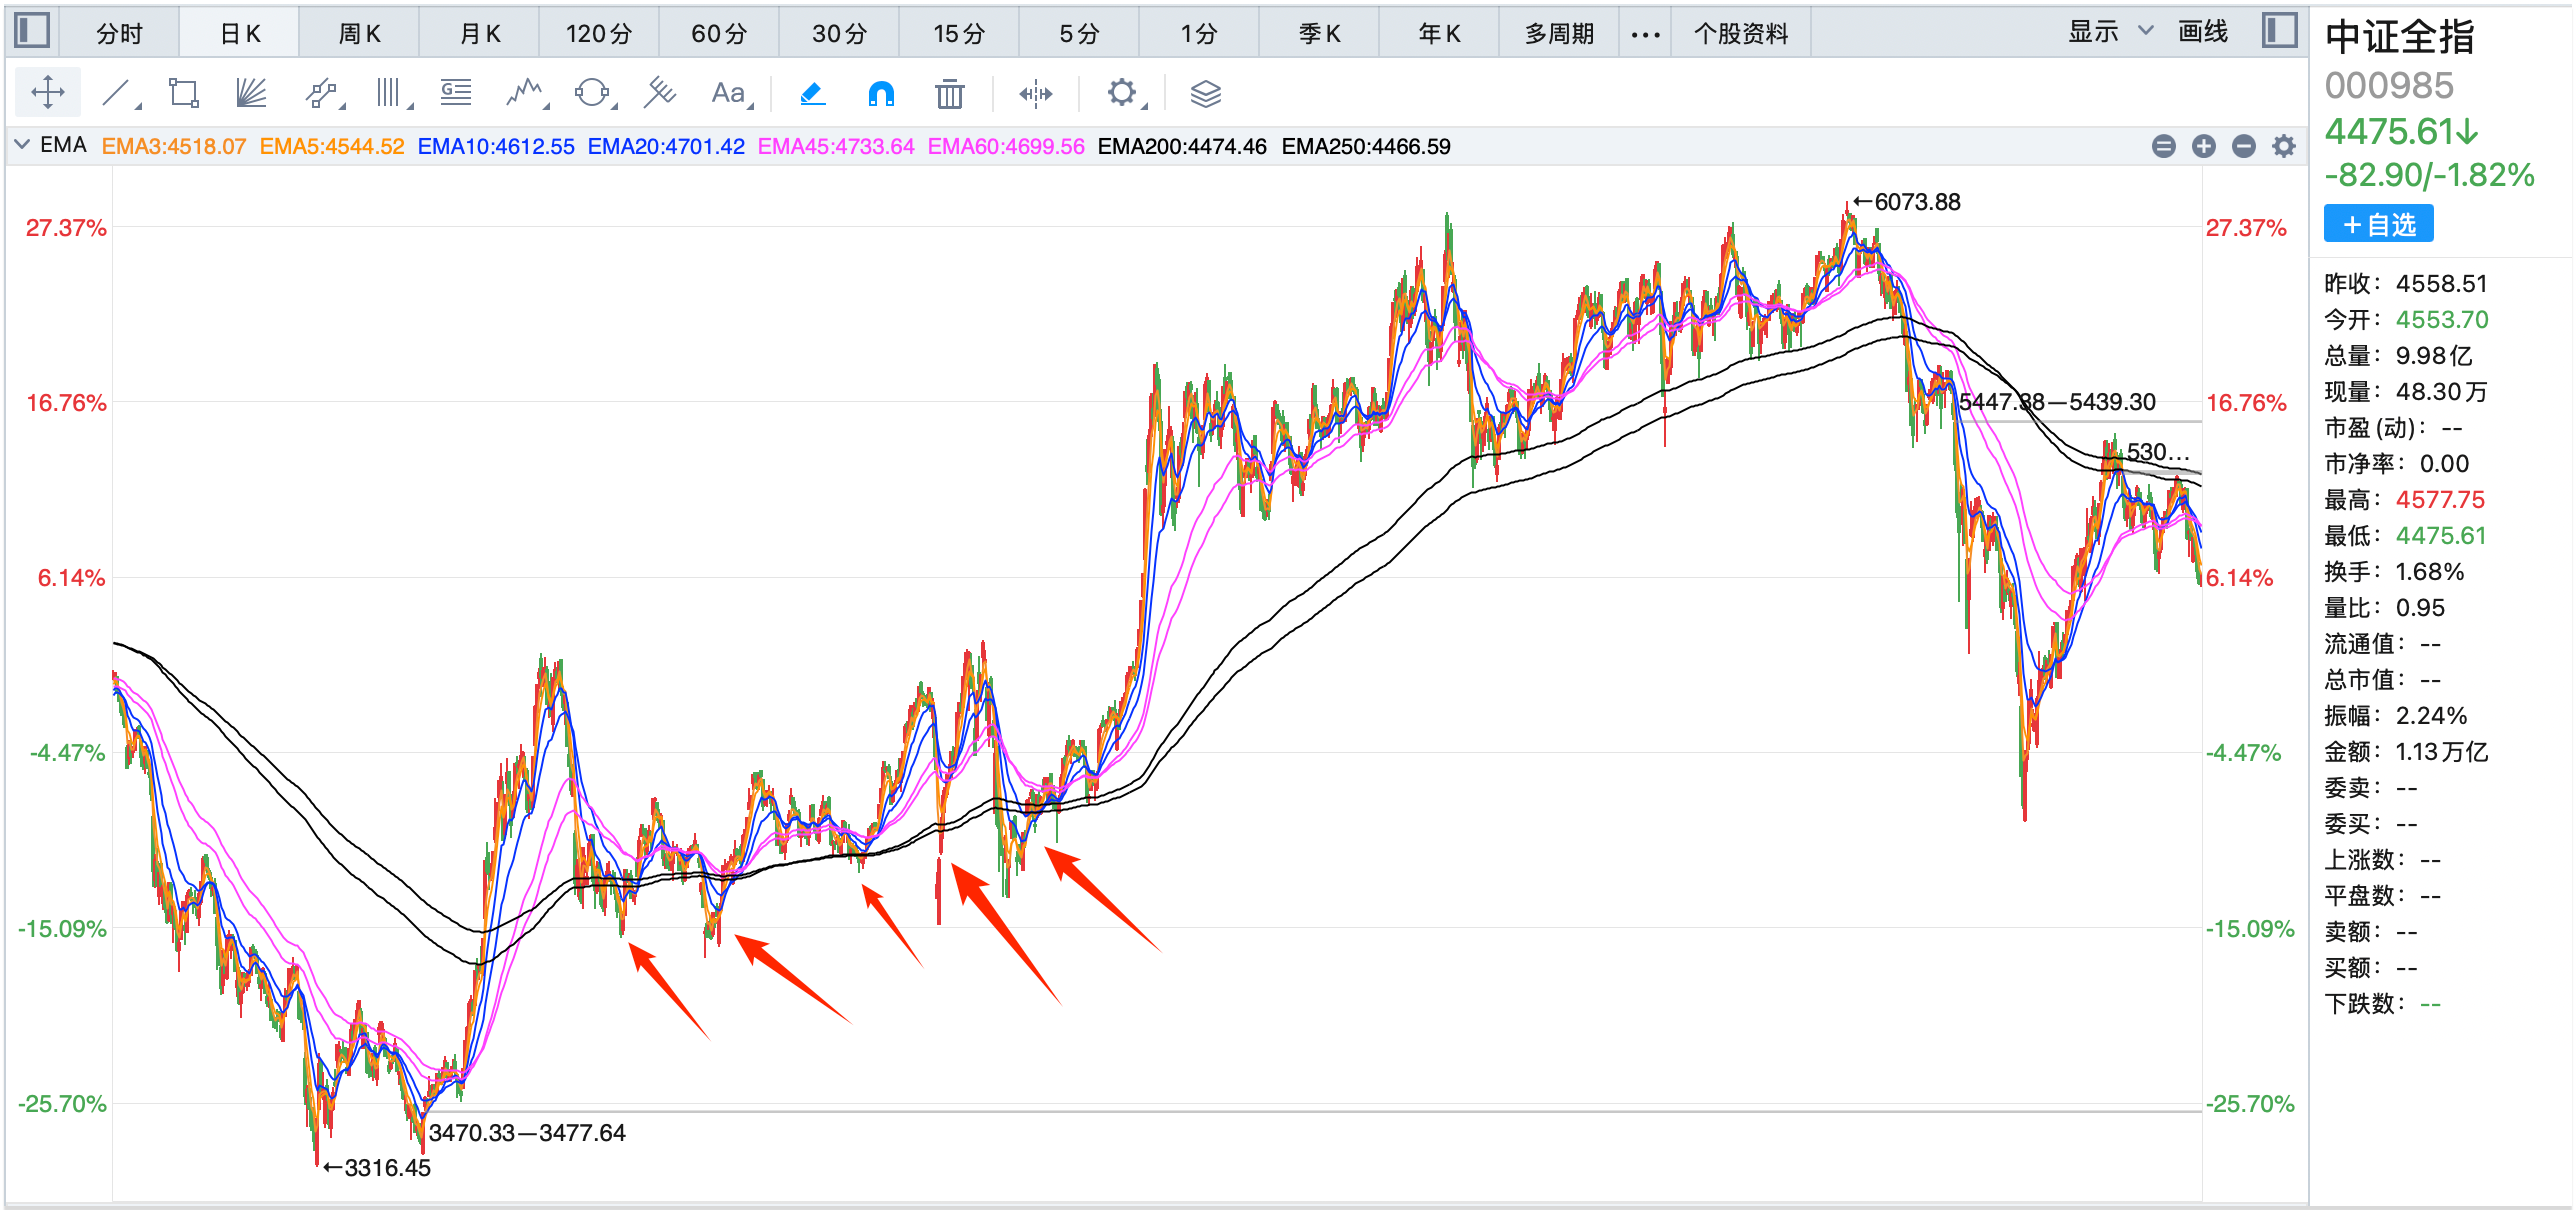The width and height of the screenshot is (2576, 1210).
Task: Pick the Aa text annotation tool
Action: [728, 94]
